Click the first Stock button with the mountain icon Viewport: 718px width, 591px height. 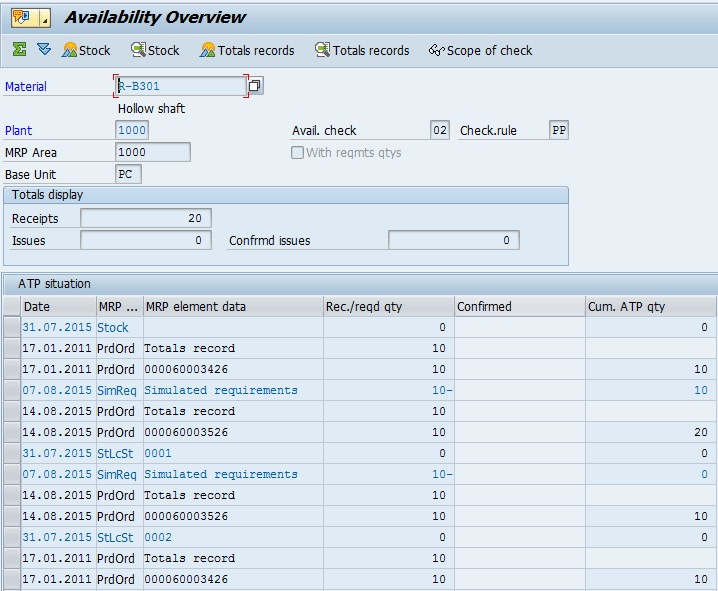coord(86,50)
